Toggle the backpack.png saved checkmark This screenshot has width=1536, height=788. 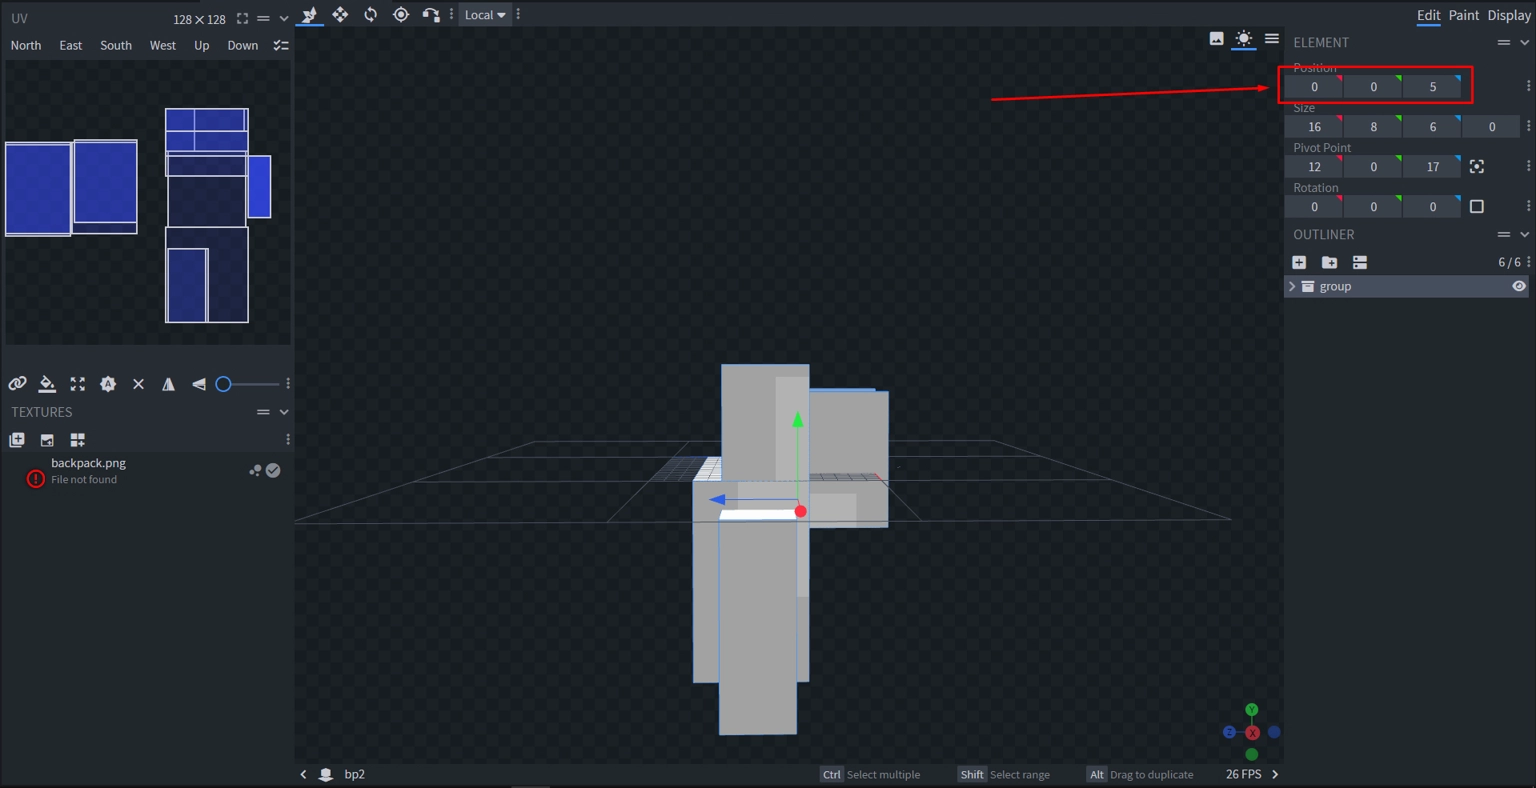coord(273,470)
